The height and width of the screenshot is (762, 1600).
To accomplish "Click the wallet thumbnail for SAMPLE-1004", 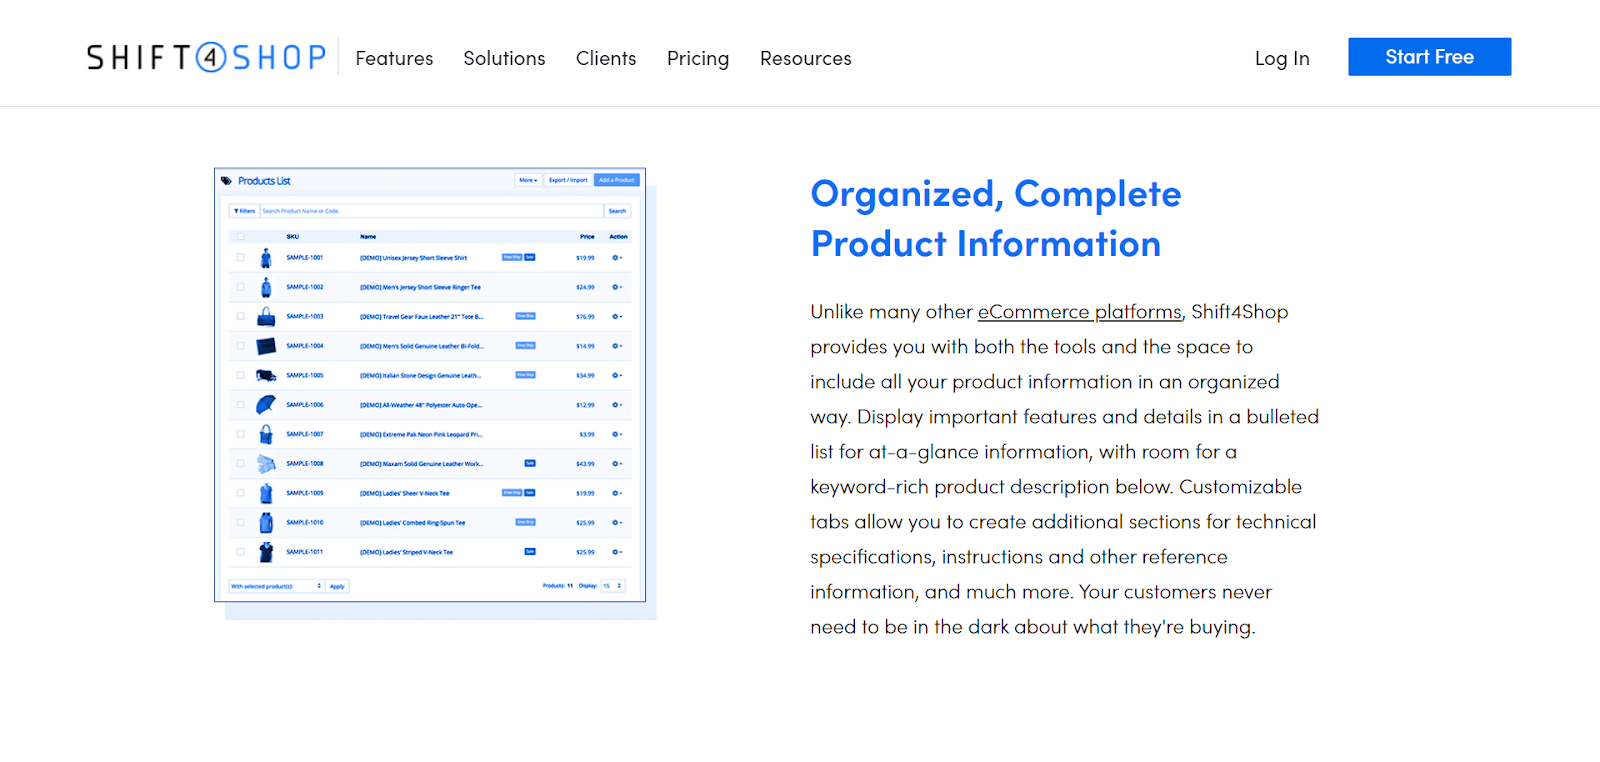I will pyautogui.click(x=266, y=346).
